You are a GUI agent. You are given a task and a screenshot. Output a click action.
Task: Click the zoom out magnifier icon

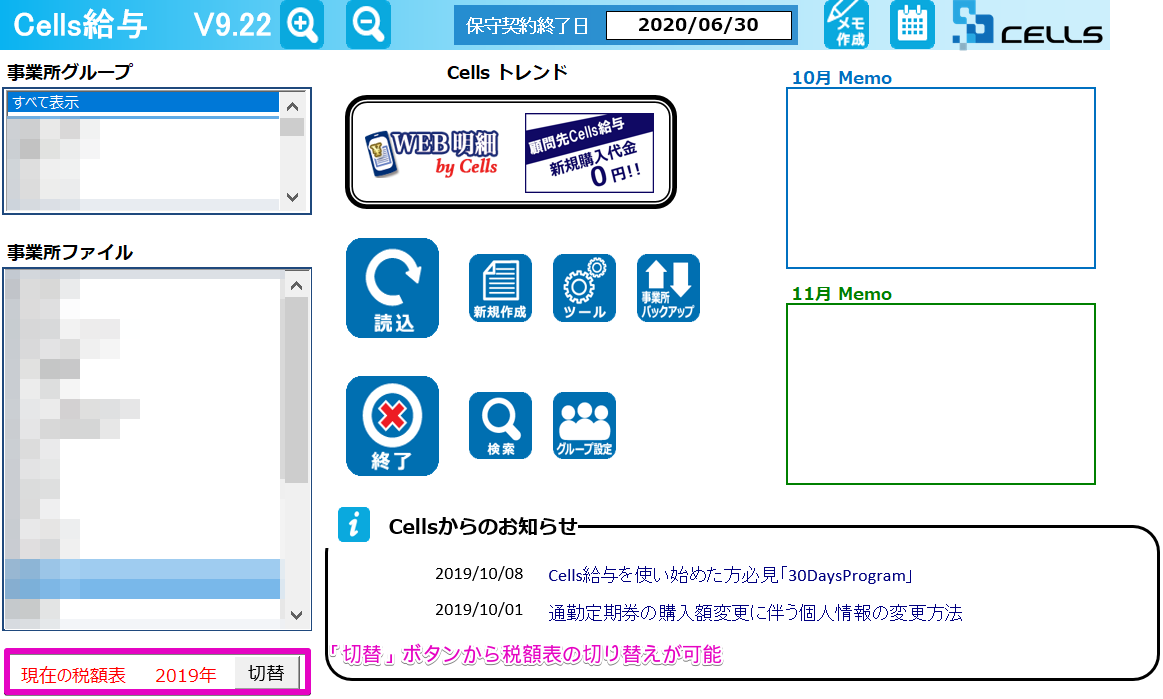(368, 24)
